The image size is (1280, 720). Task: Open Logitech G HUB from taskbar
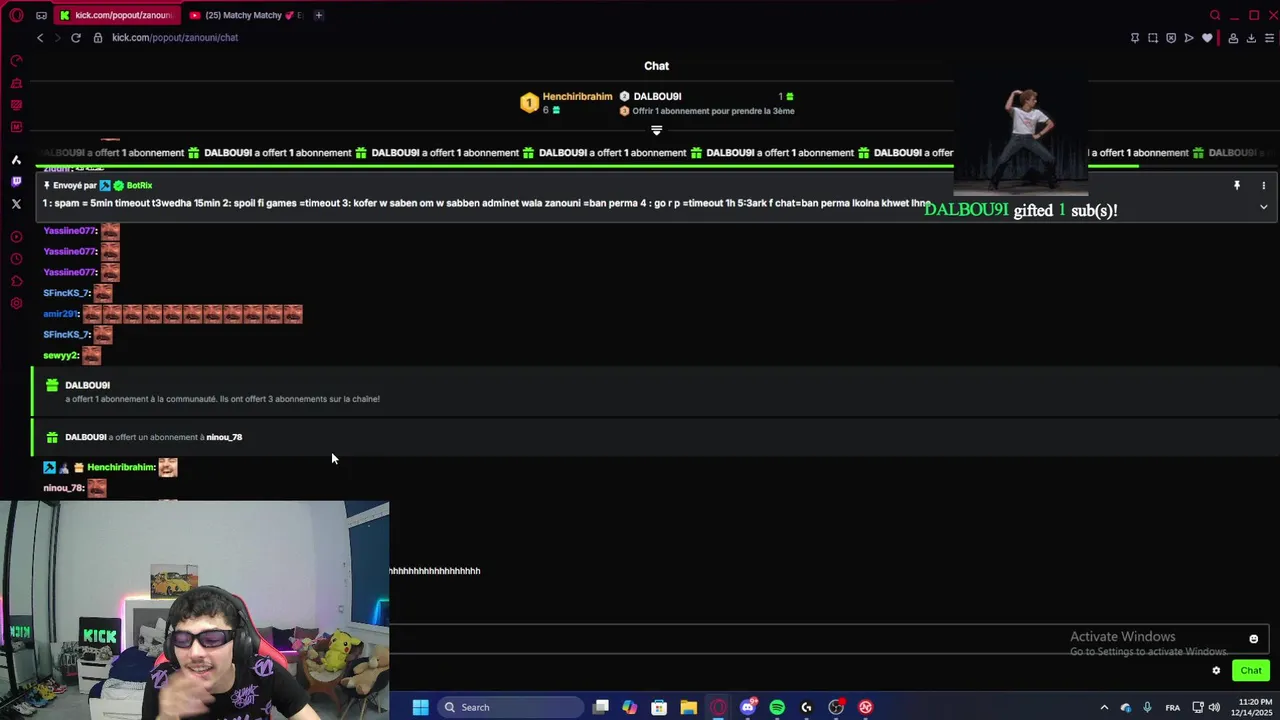click(807, 707)
